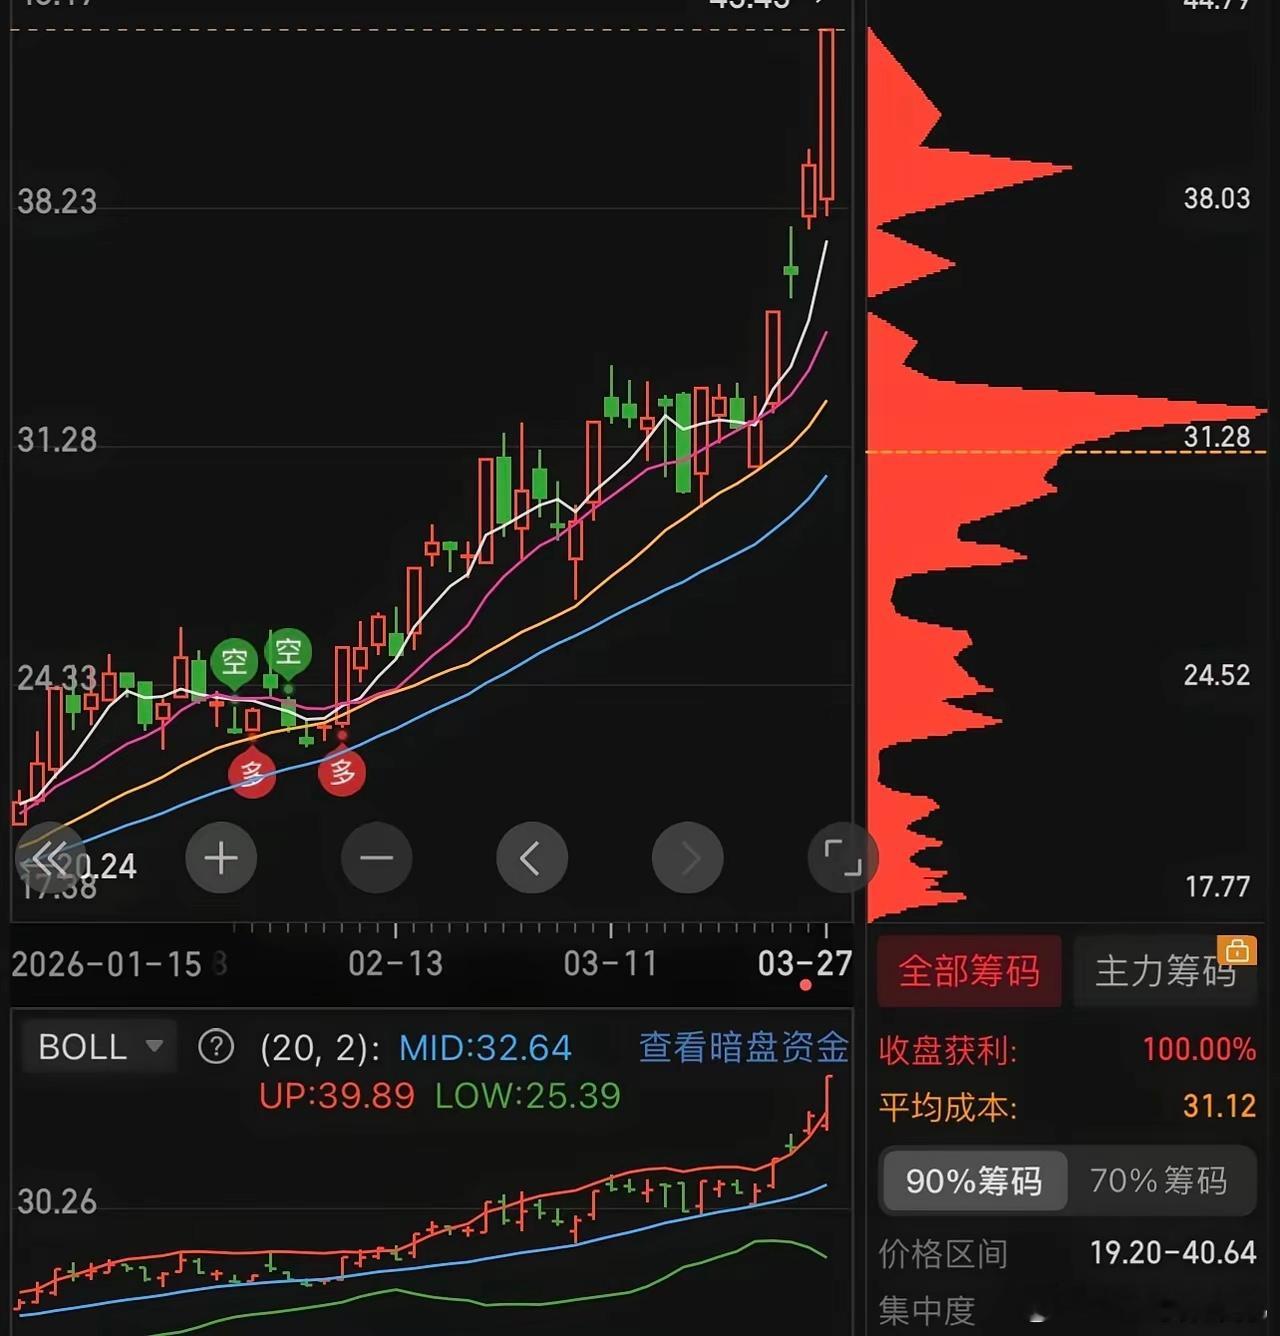Select the 70%筹码 option
This screenshot has height=1336, width=1280.
[x=1159, y=1181]
